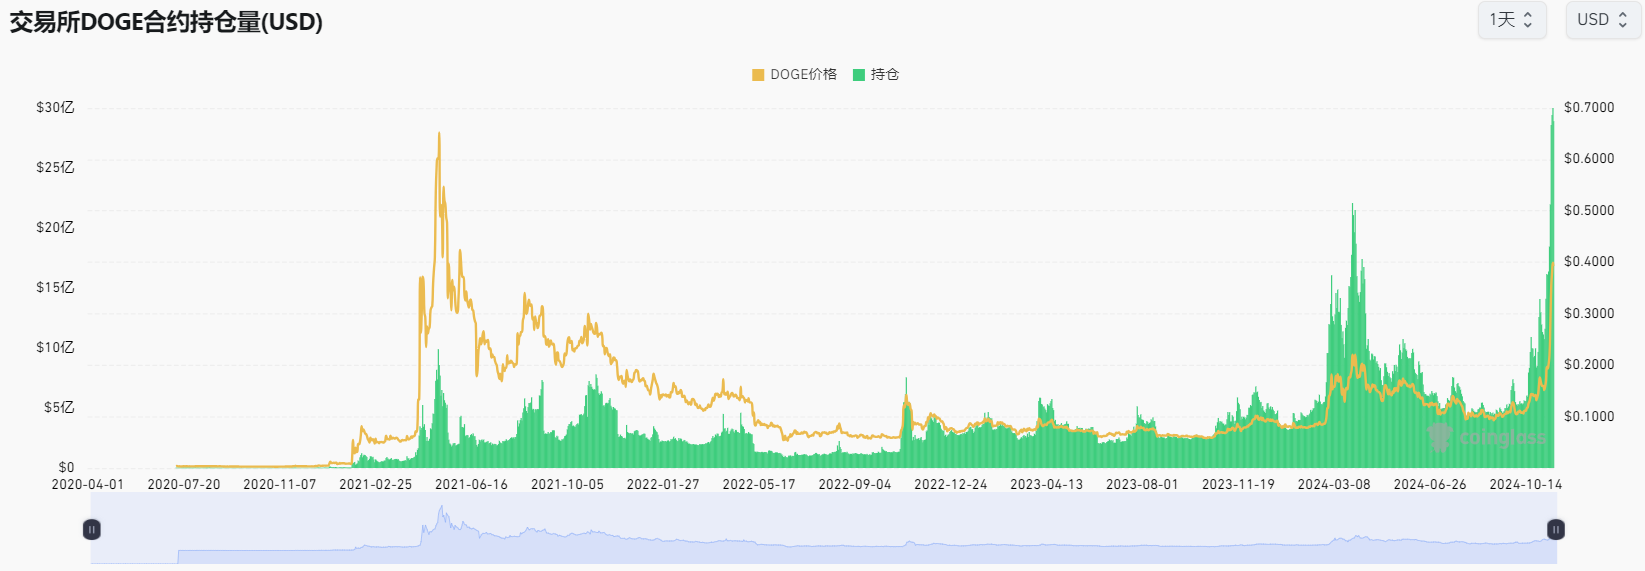The height and width of the screenshot is (571, 1645).
Task: Click the 2020-07-20 date label
Action: tap(184, 484)
